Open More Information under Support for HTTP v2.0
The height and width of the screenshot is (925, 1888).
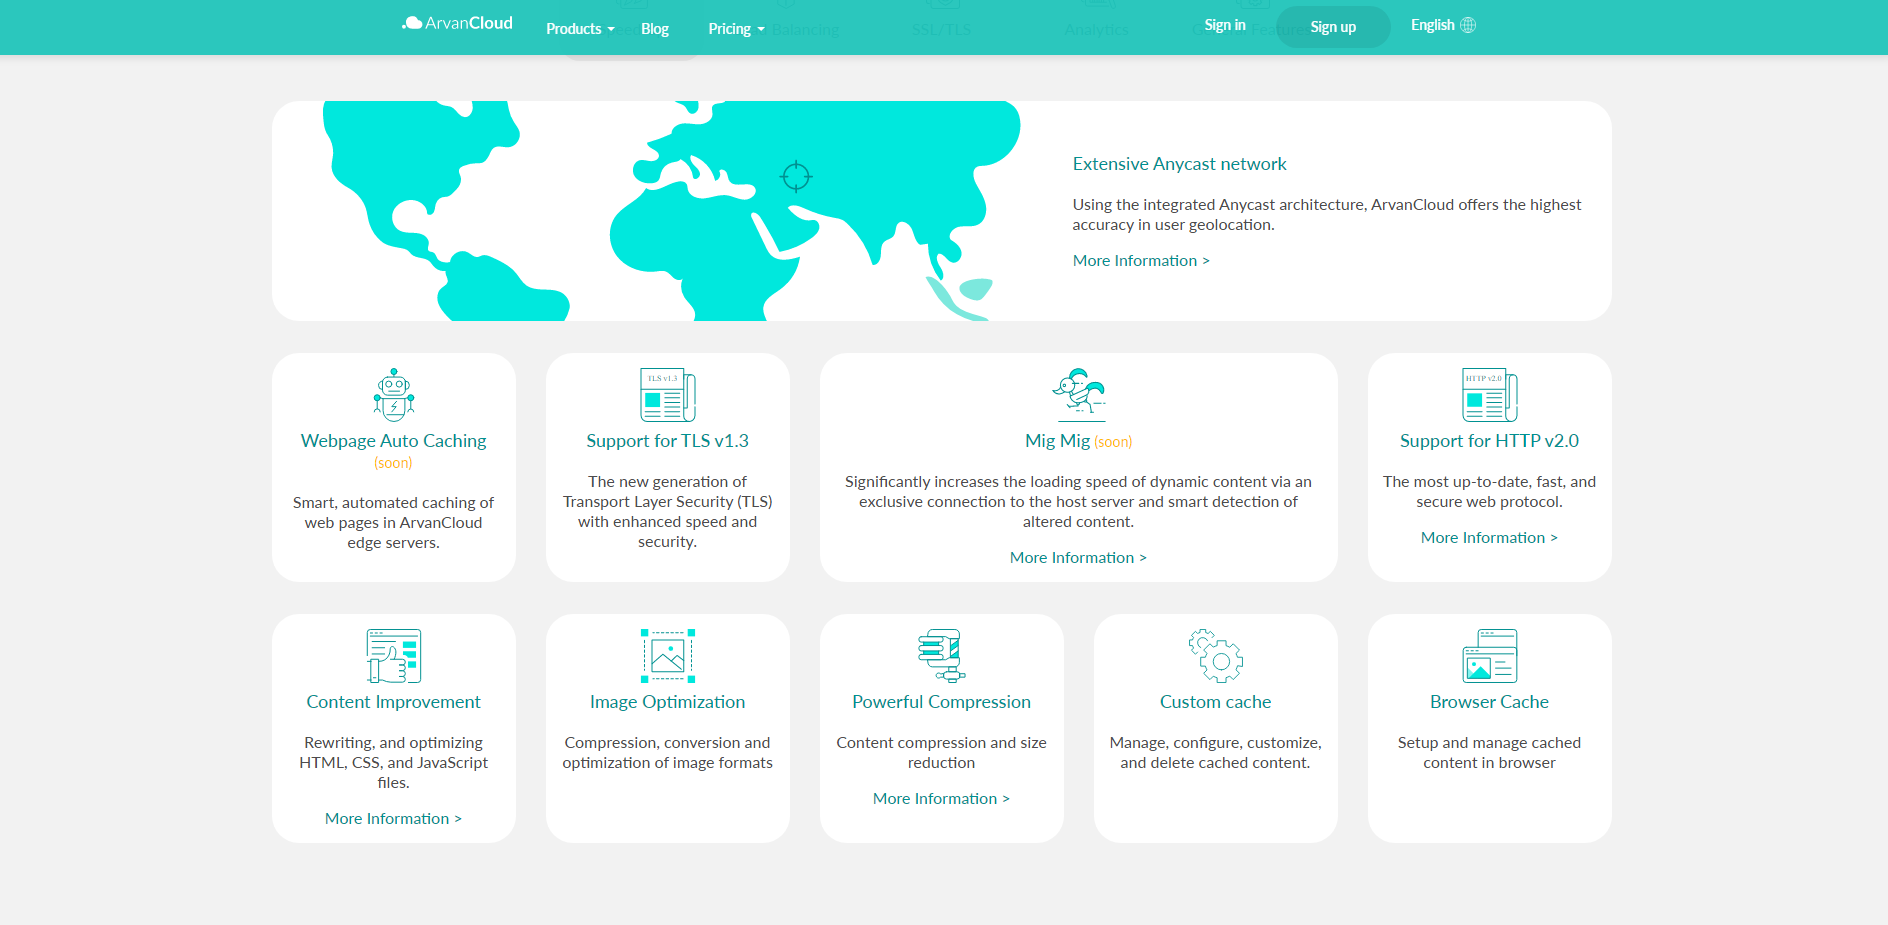1488,538
